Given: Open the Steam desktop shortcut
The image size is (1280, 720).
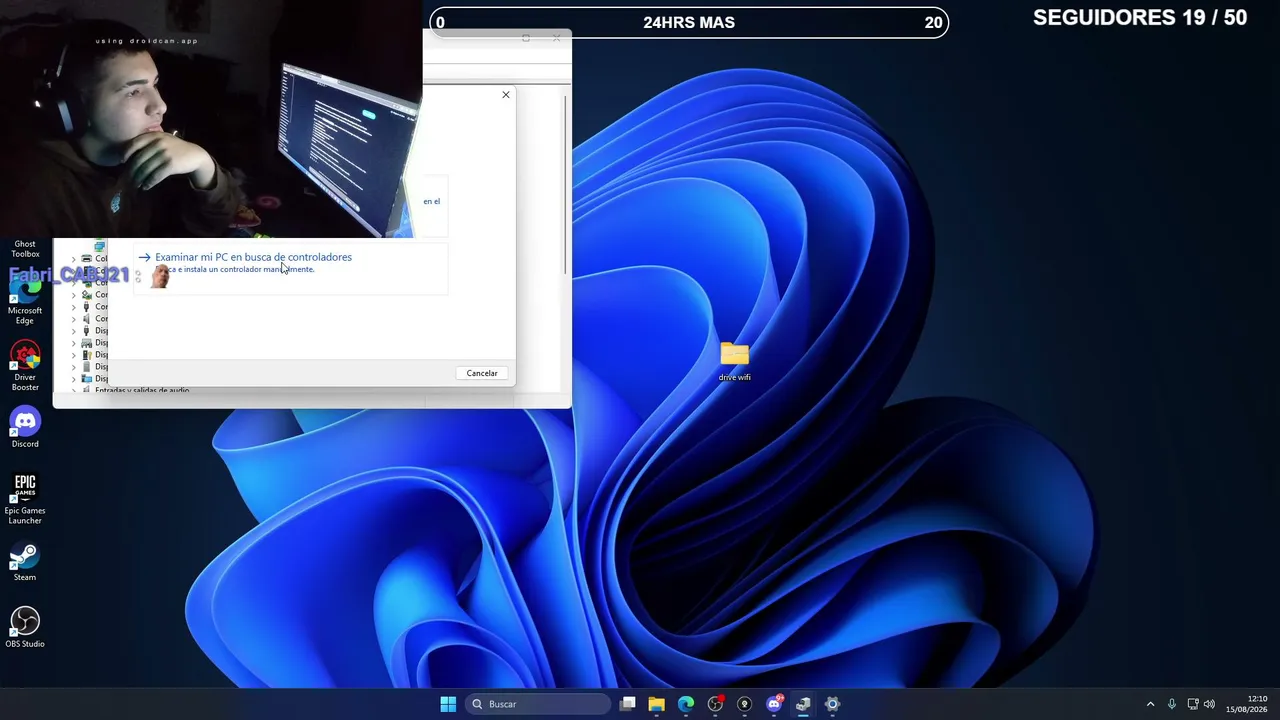Looking at the screenshot, I should pos(25,562).
